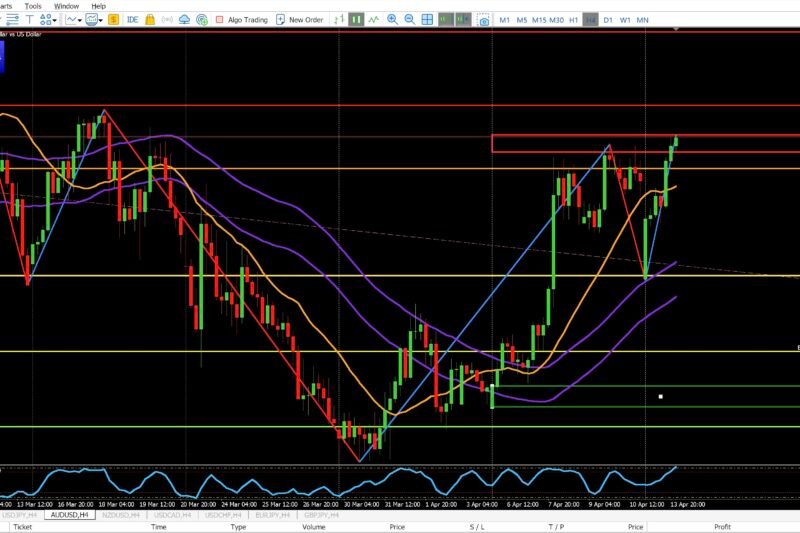This screenshot has height=533, width=800.
Task: Switch to the USDCHF,H4 chart tab
Action: pos(223,515)
